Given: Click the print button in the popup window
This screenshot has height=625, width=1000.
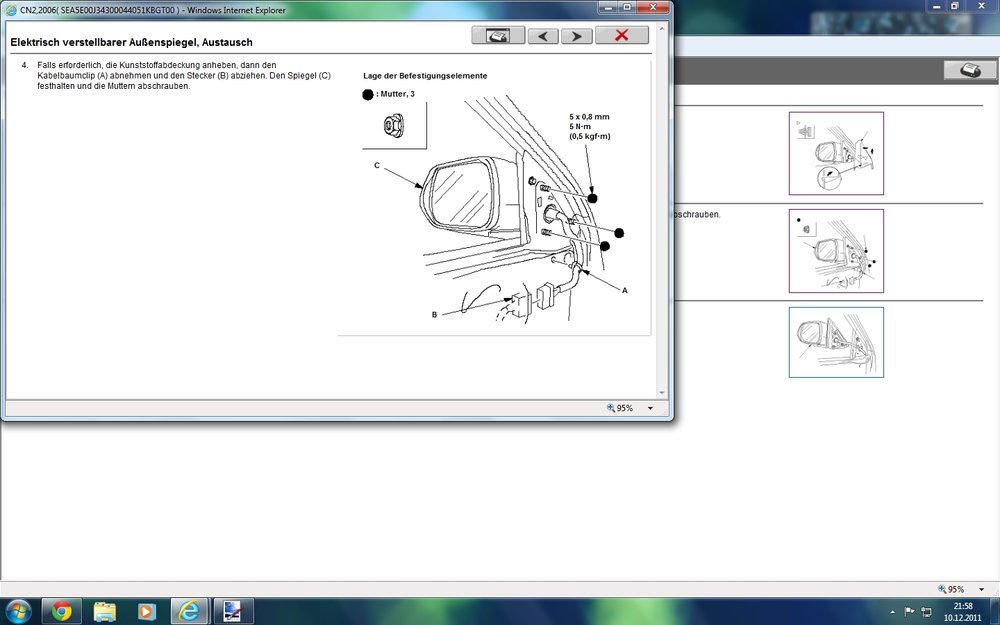Looking at the screenshot, I should [x=498, y=36].
